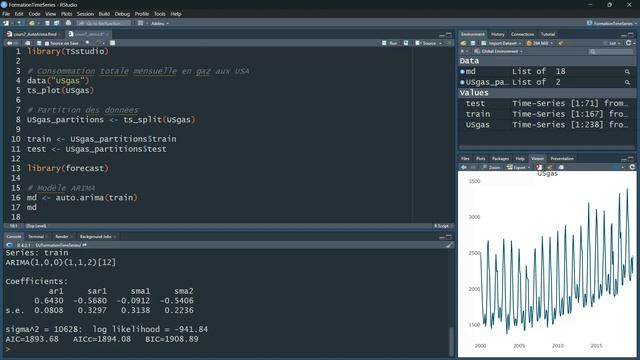Click the Clear console broom icon

tap(449, 245)
